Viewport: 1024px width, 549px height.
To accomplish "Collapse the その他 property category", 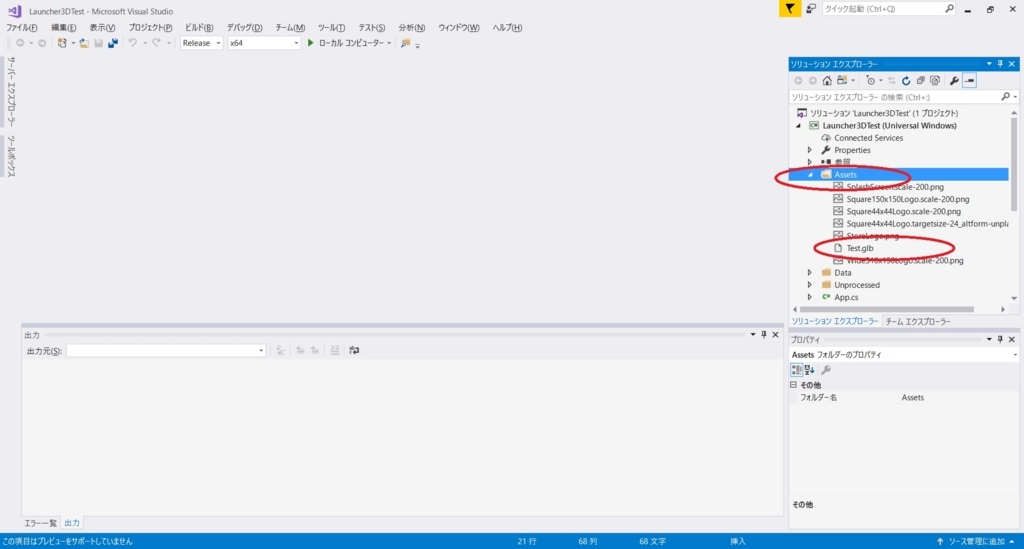I will (x=793, y=385).
